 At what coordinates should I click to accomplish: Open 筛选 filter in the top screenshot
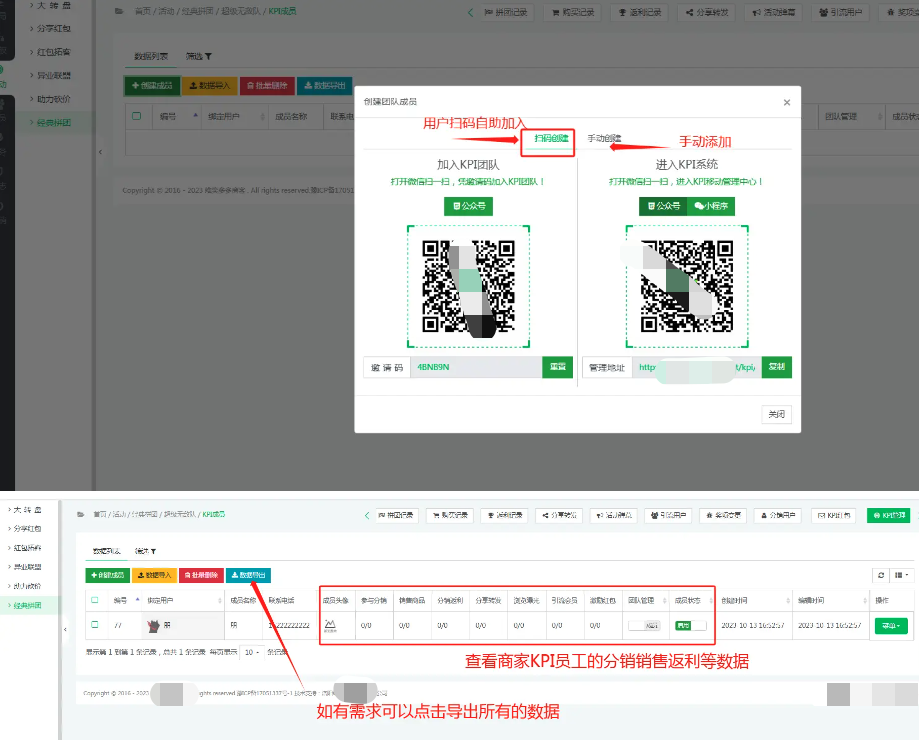point(199,56)
